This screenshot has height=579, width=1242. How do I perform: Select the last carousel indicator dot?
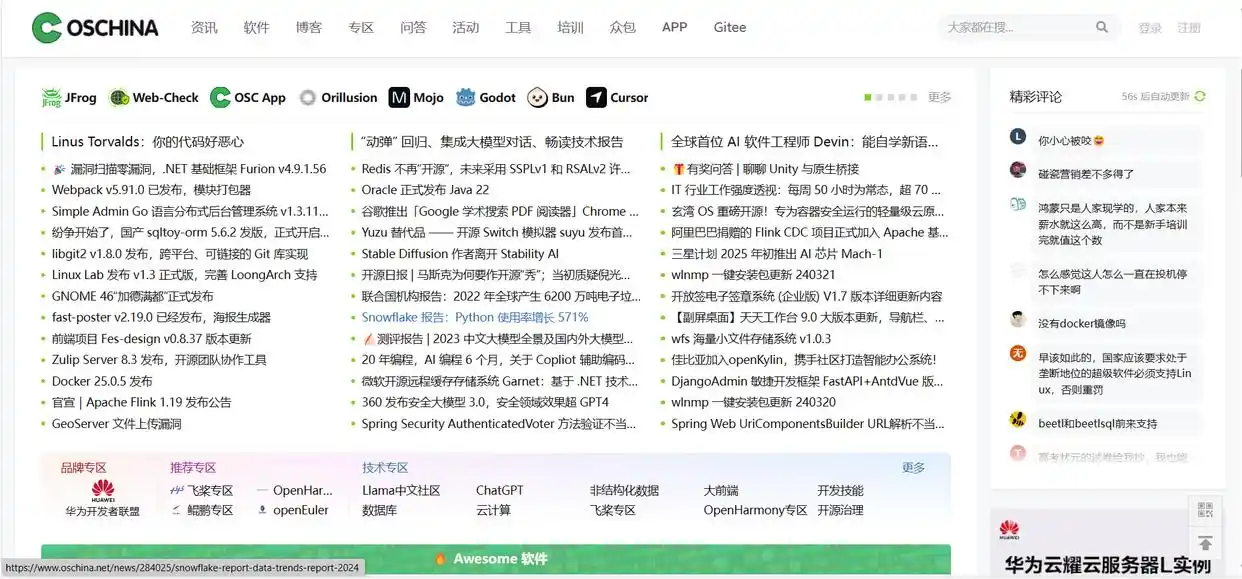click(x=913, y=98)
